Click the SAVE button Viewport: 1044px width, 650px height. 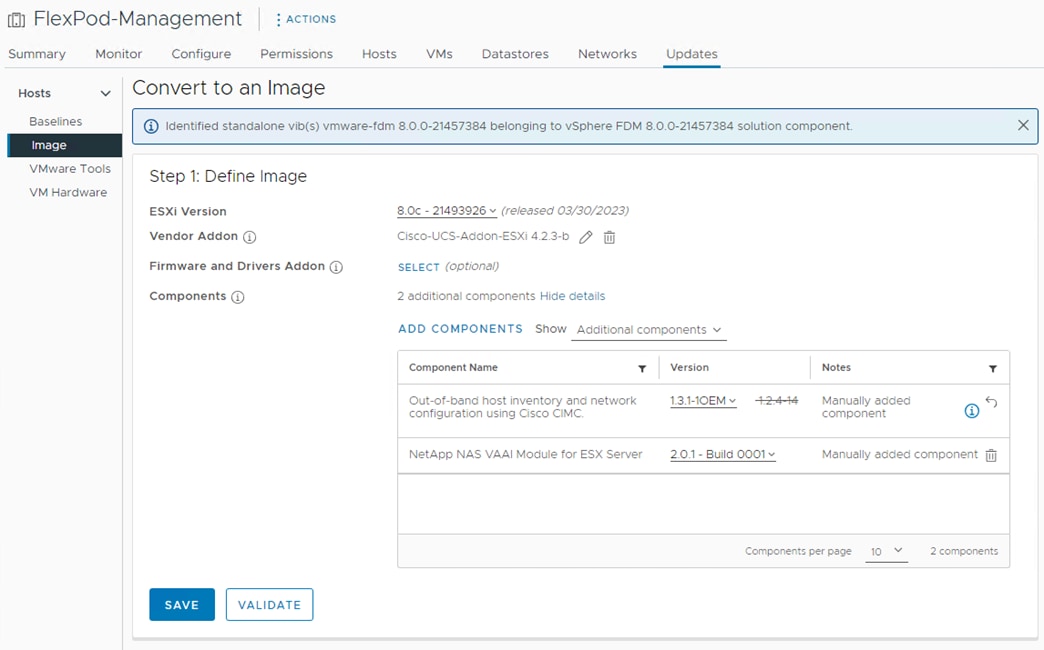coord(182,605)
